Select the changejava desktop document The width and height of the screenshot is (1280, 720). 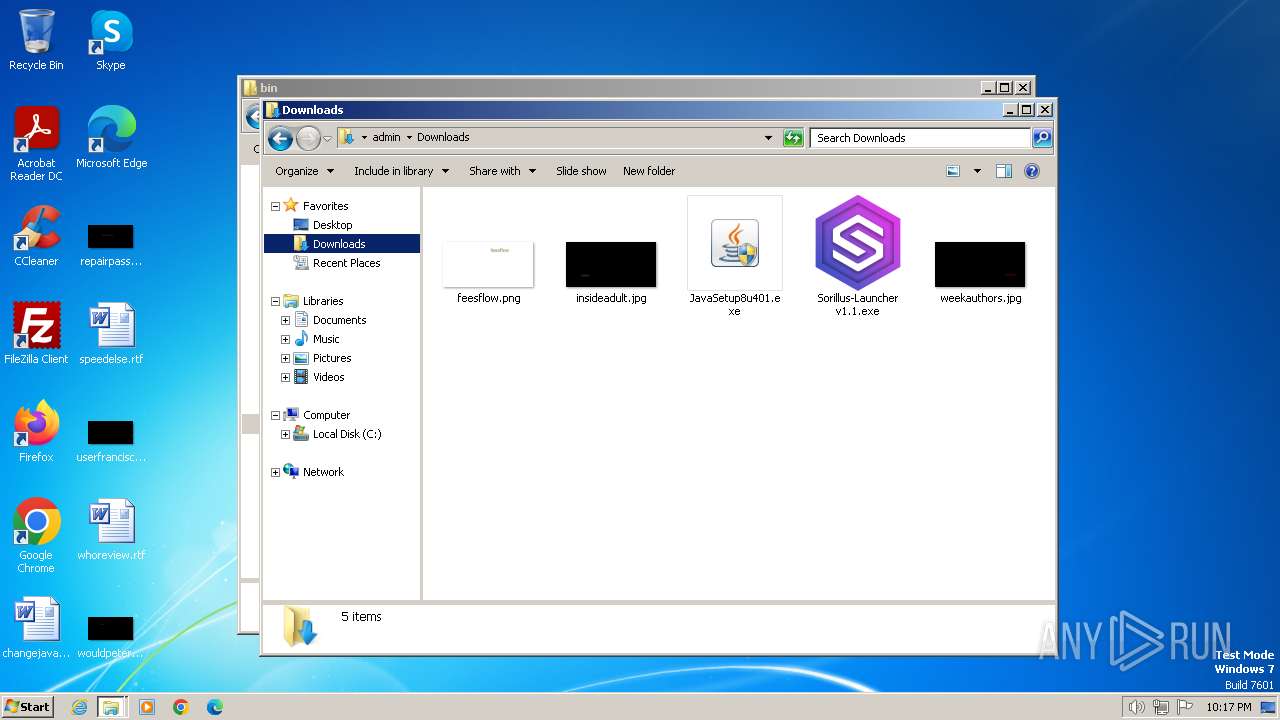[x=36, y=627]
